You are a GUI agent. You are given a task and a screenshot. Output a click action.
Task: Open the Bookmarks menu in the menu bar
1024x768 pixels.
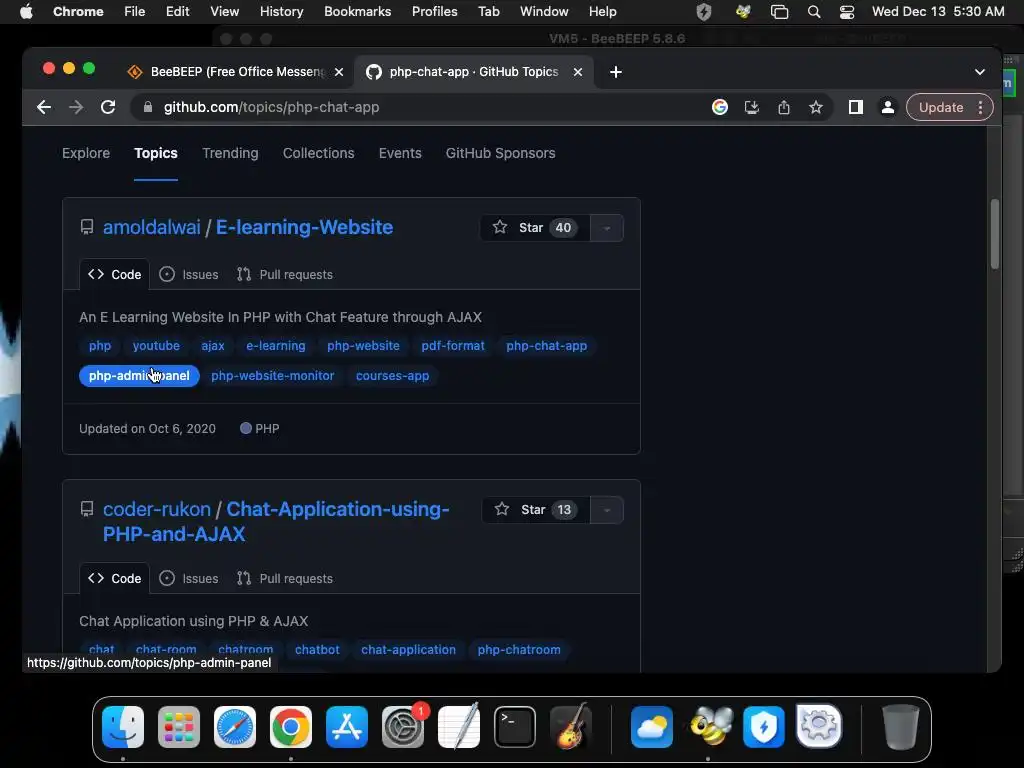[358, 12]
